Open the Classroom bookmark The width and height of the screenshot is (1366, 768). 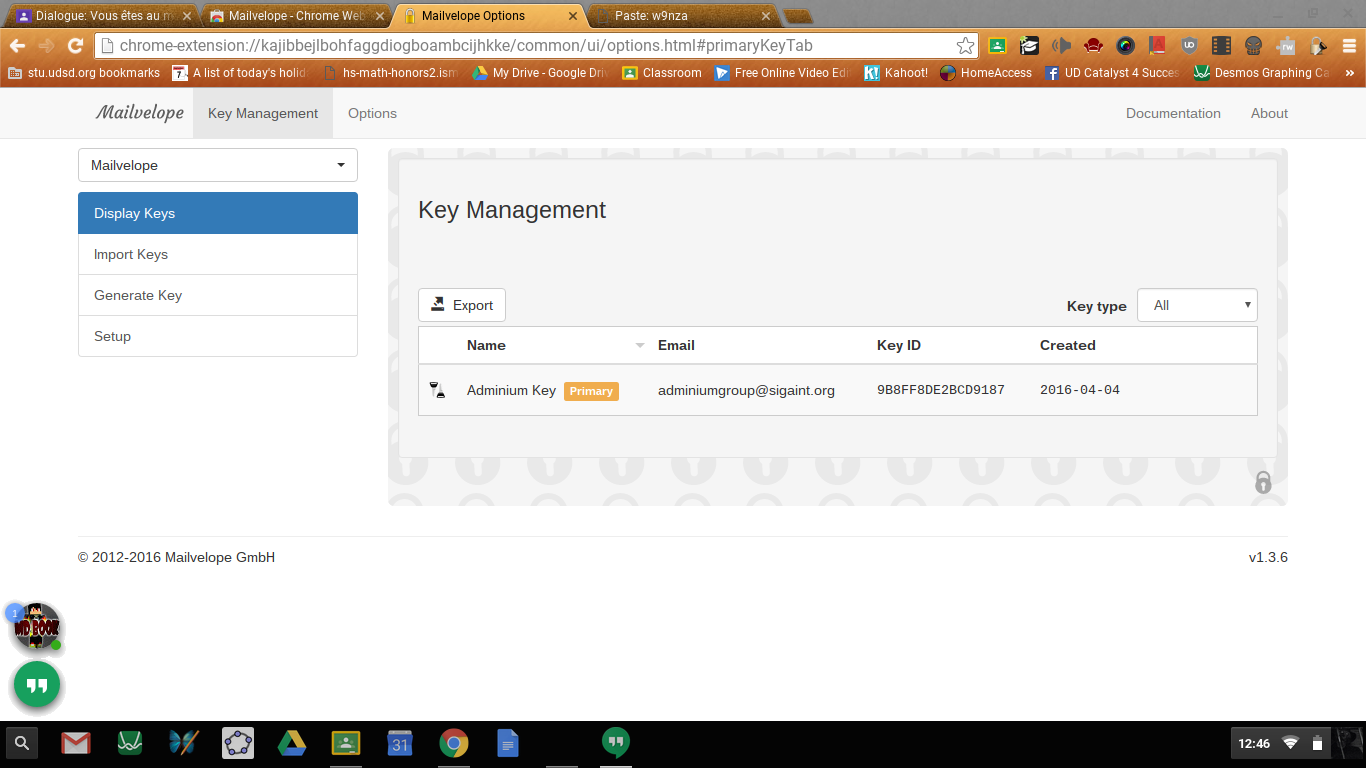[x=662, y=73]
